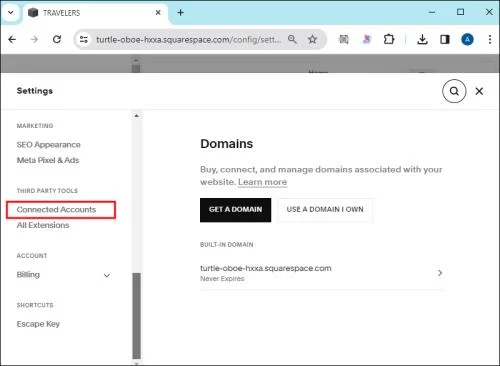500x366 pixels.
Task: Click the SHORTCUTS section label
Action: [35, 305]
